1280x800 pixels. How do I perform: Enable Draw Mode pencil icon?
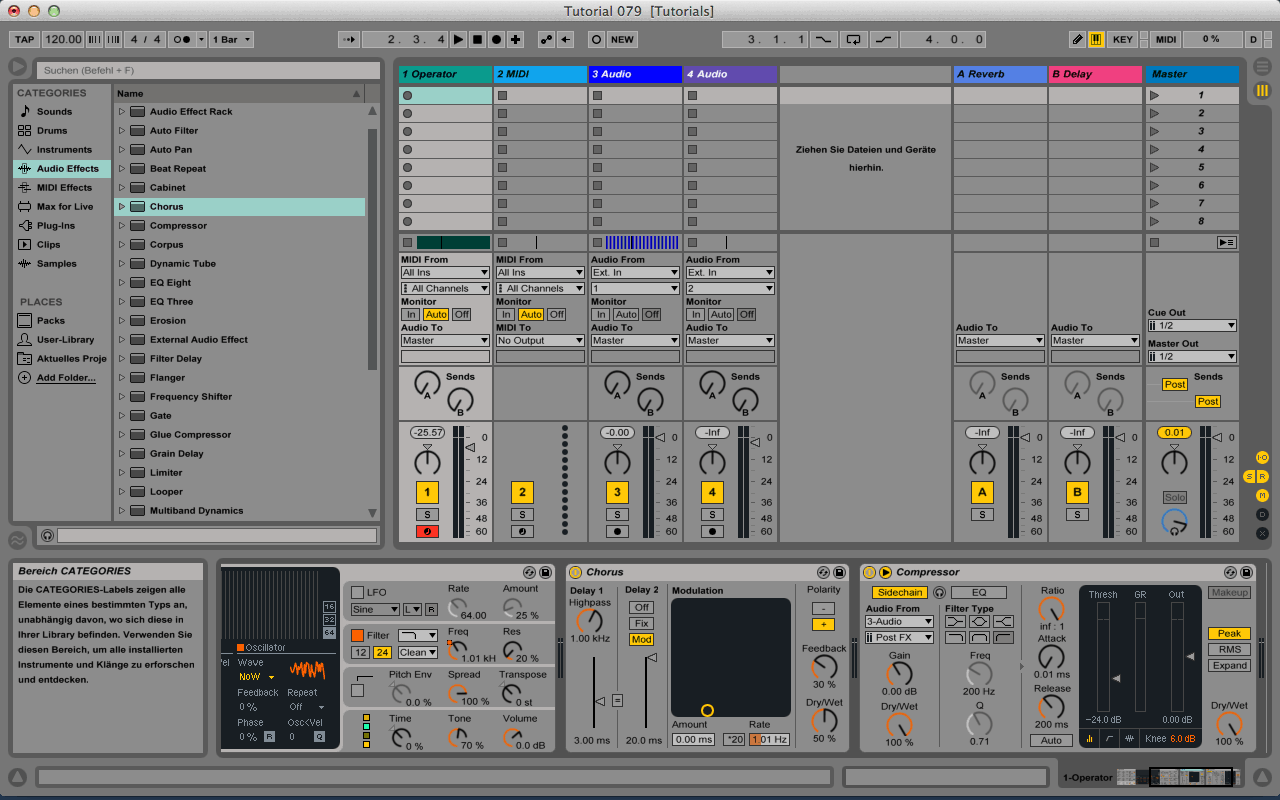point(1077,40)
